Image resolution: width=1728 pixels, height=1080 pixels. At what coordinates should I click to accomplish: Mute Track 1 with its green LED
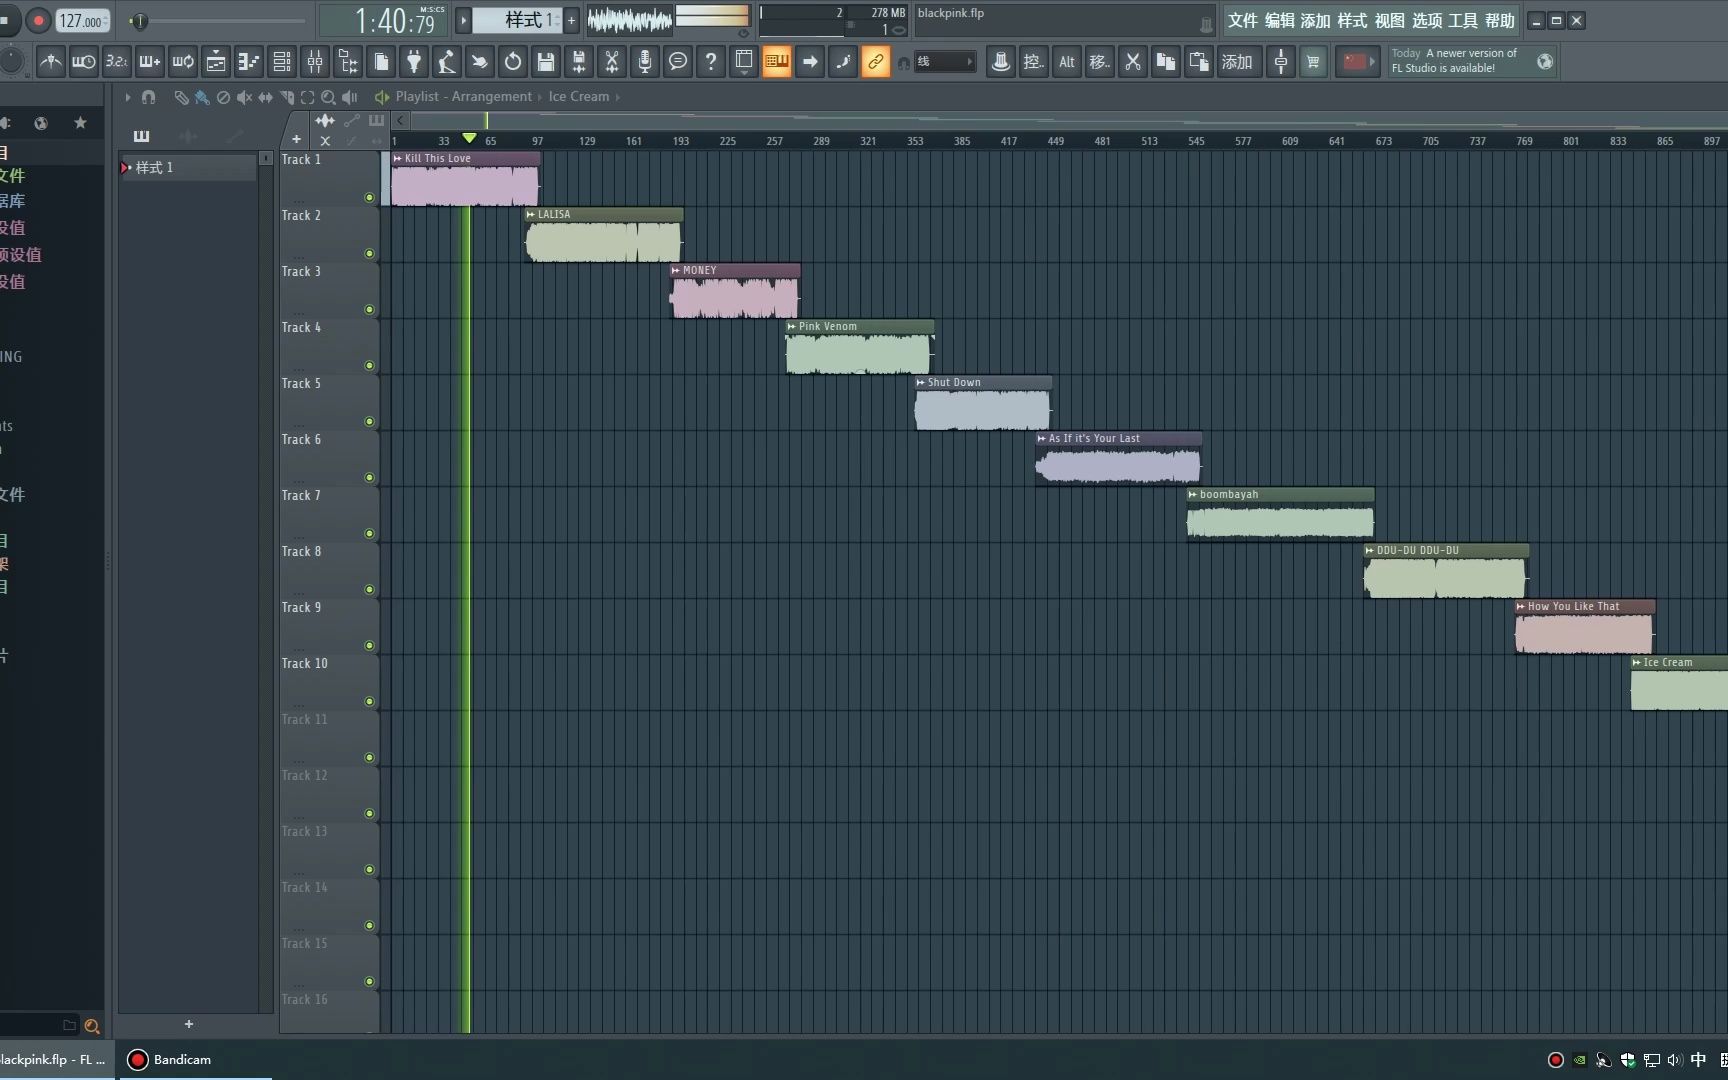pyautogui.click(x=369, y=198)
